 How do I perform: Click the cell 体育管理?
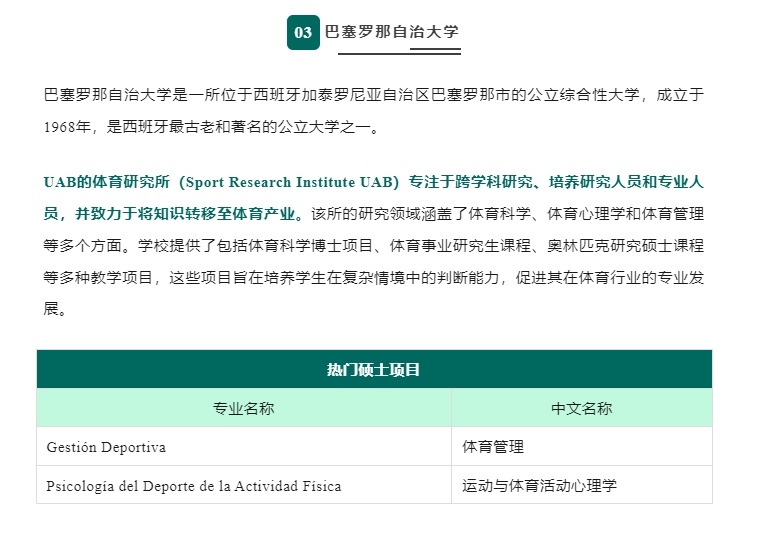click(x=582, y=447)
